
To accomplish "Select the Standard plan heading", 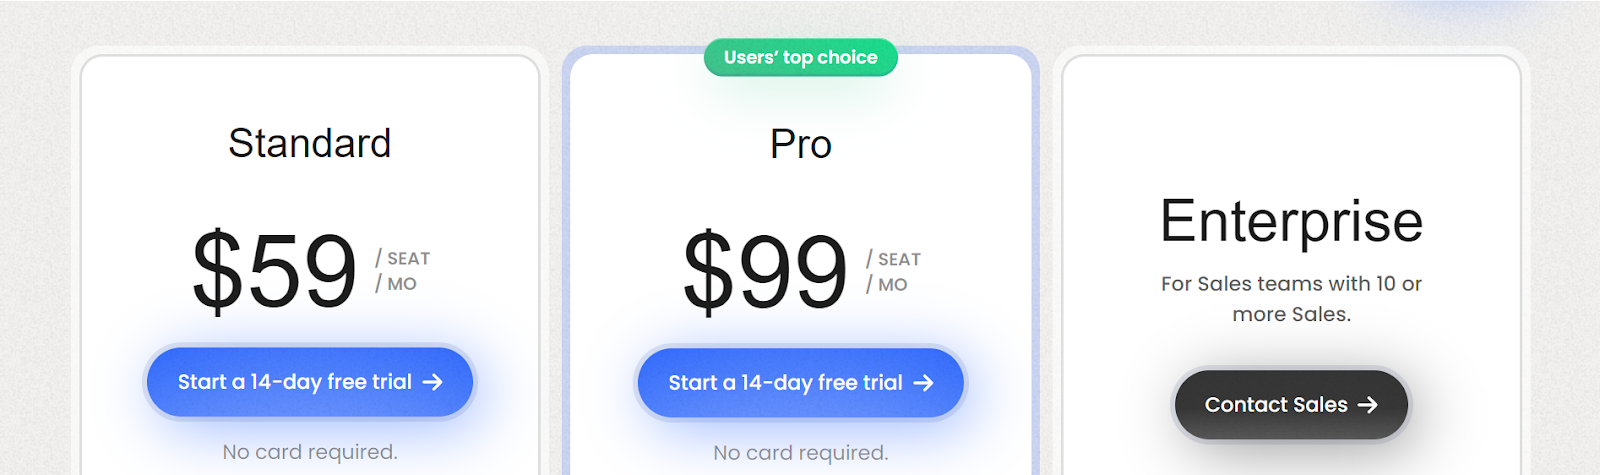I will coord(309,143).
